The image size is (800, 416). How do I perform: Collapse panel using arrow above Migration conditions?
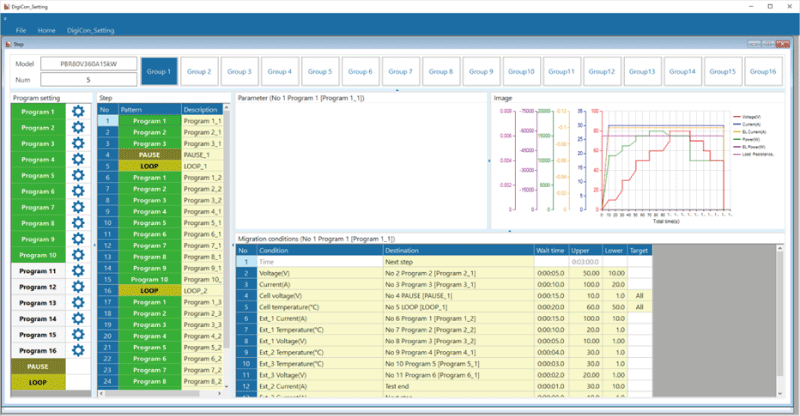[510, 230]
